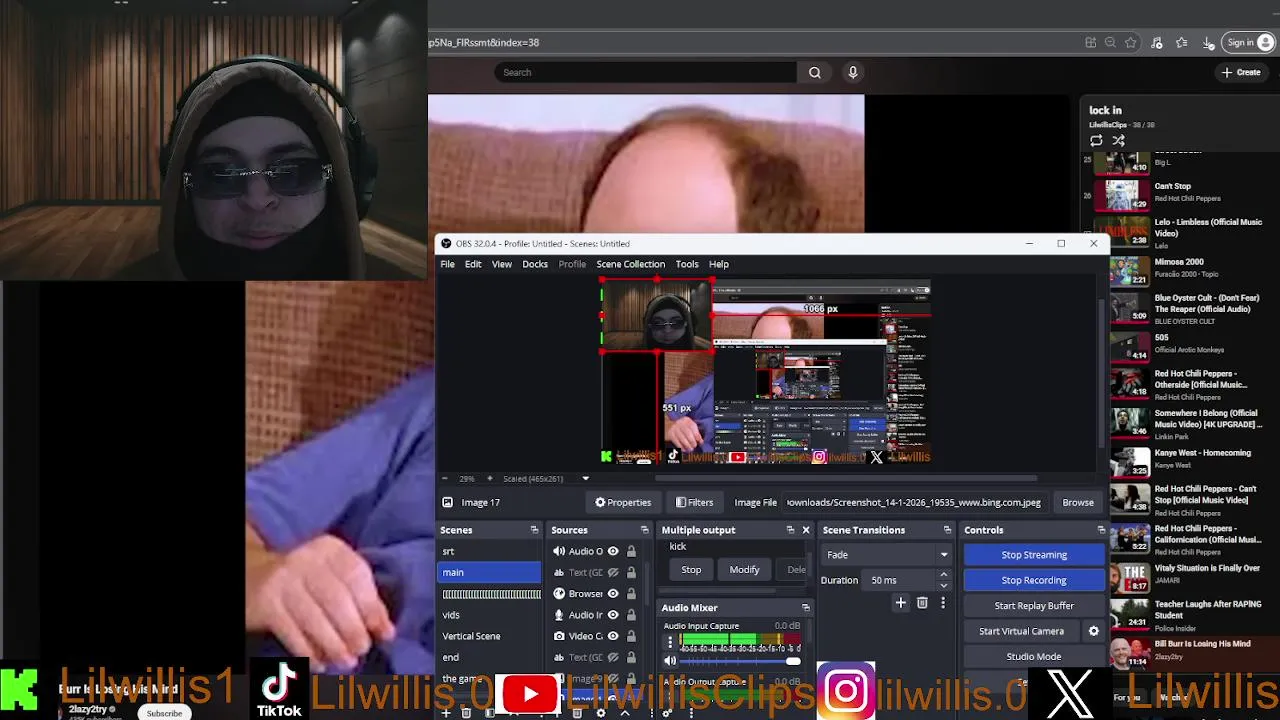Image resolution: width=1280 pixels, height=720 pixels.
Task: Select the vids scene
Action: click(490, 615)
